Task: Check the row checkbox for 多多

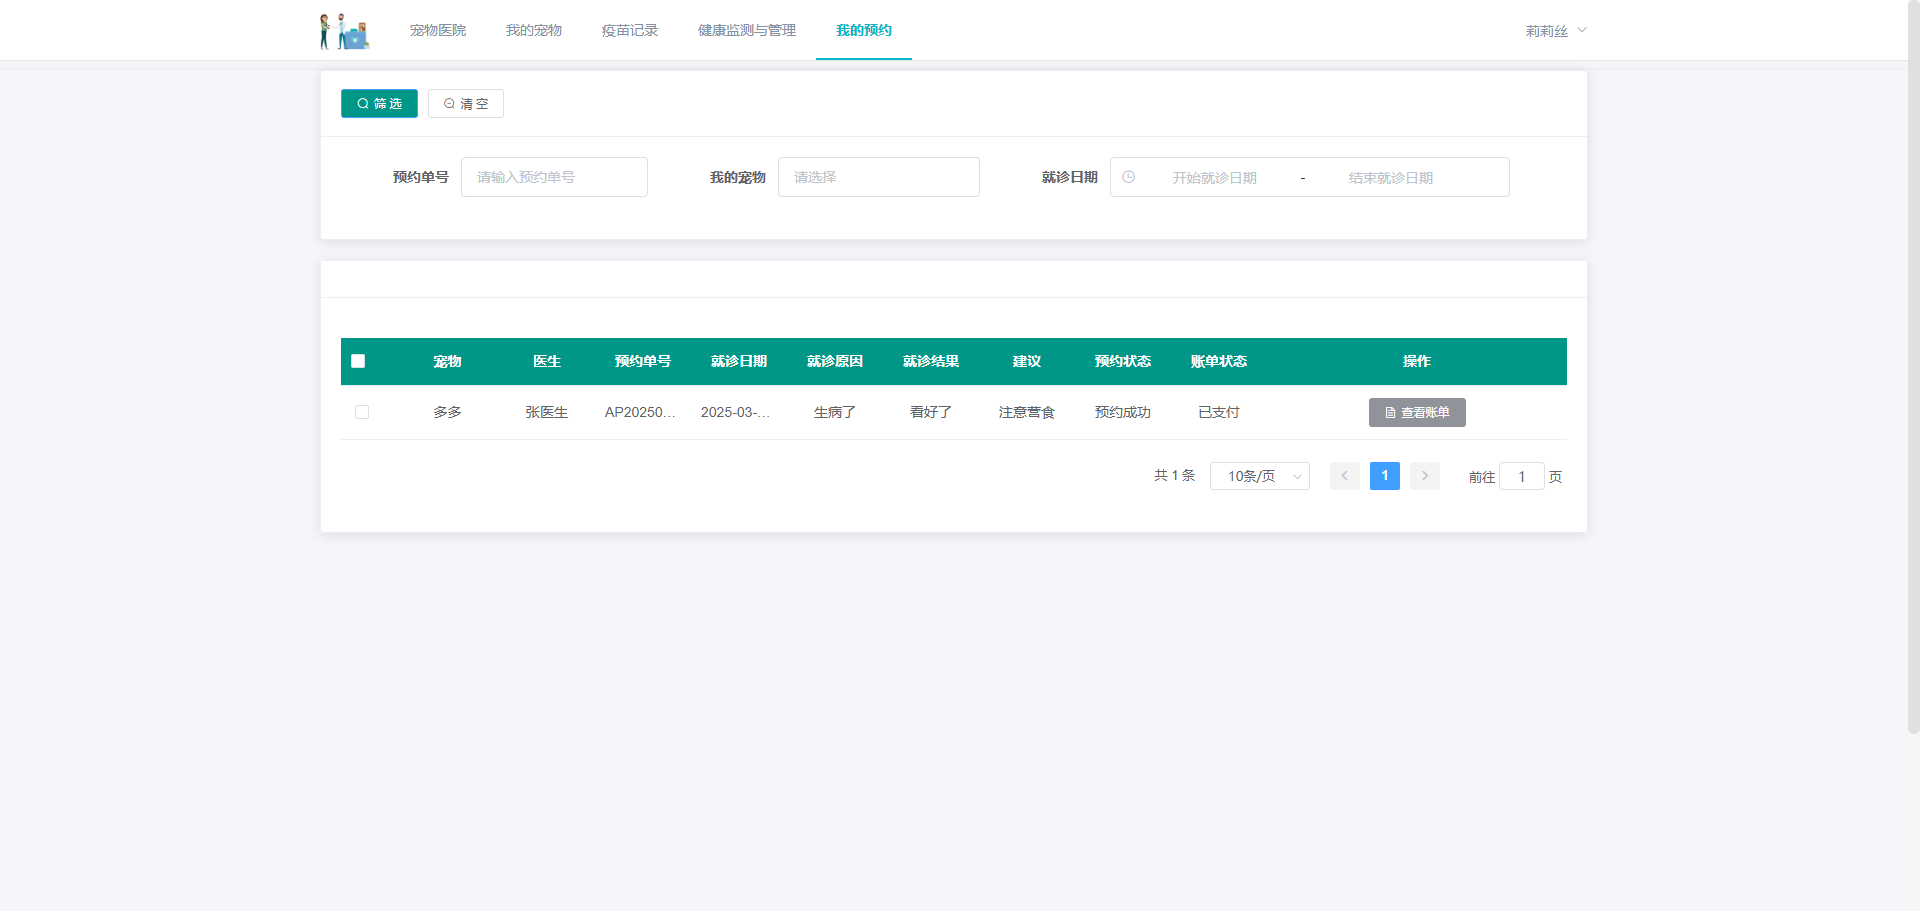Action: pos(362,412)
